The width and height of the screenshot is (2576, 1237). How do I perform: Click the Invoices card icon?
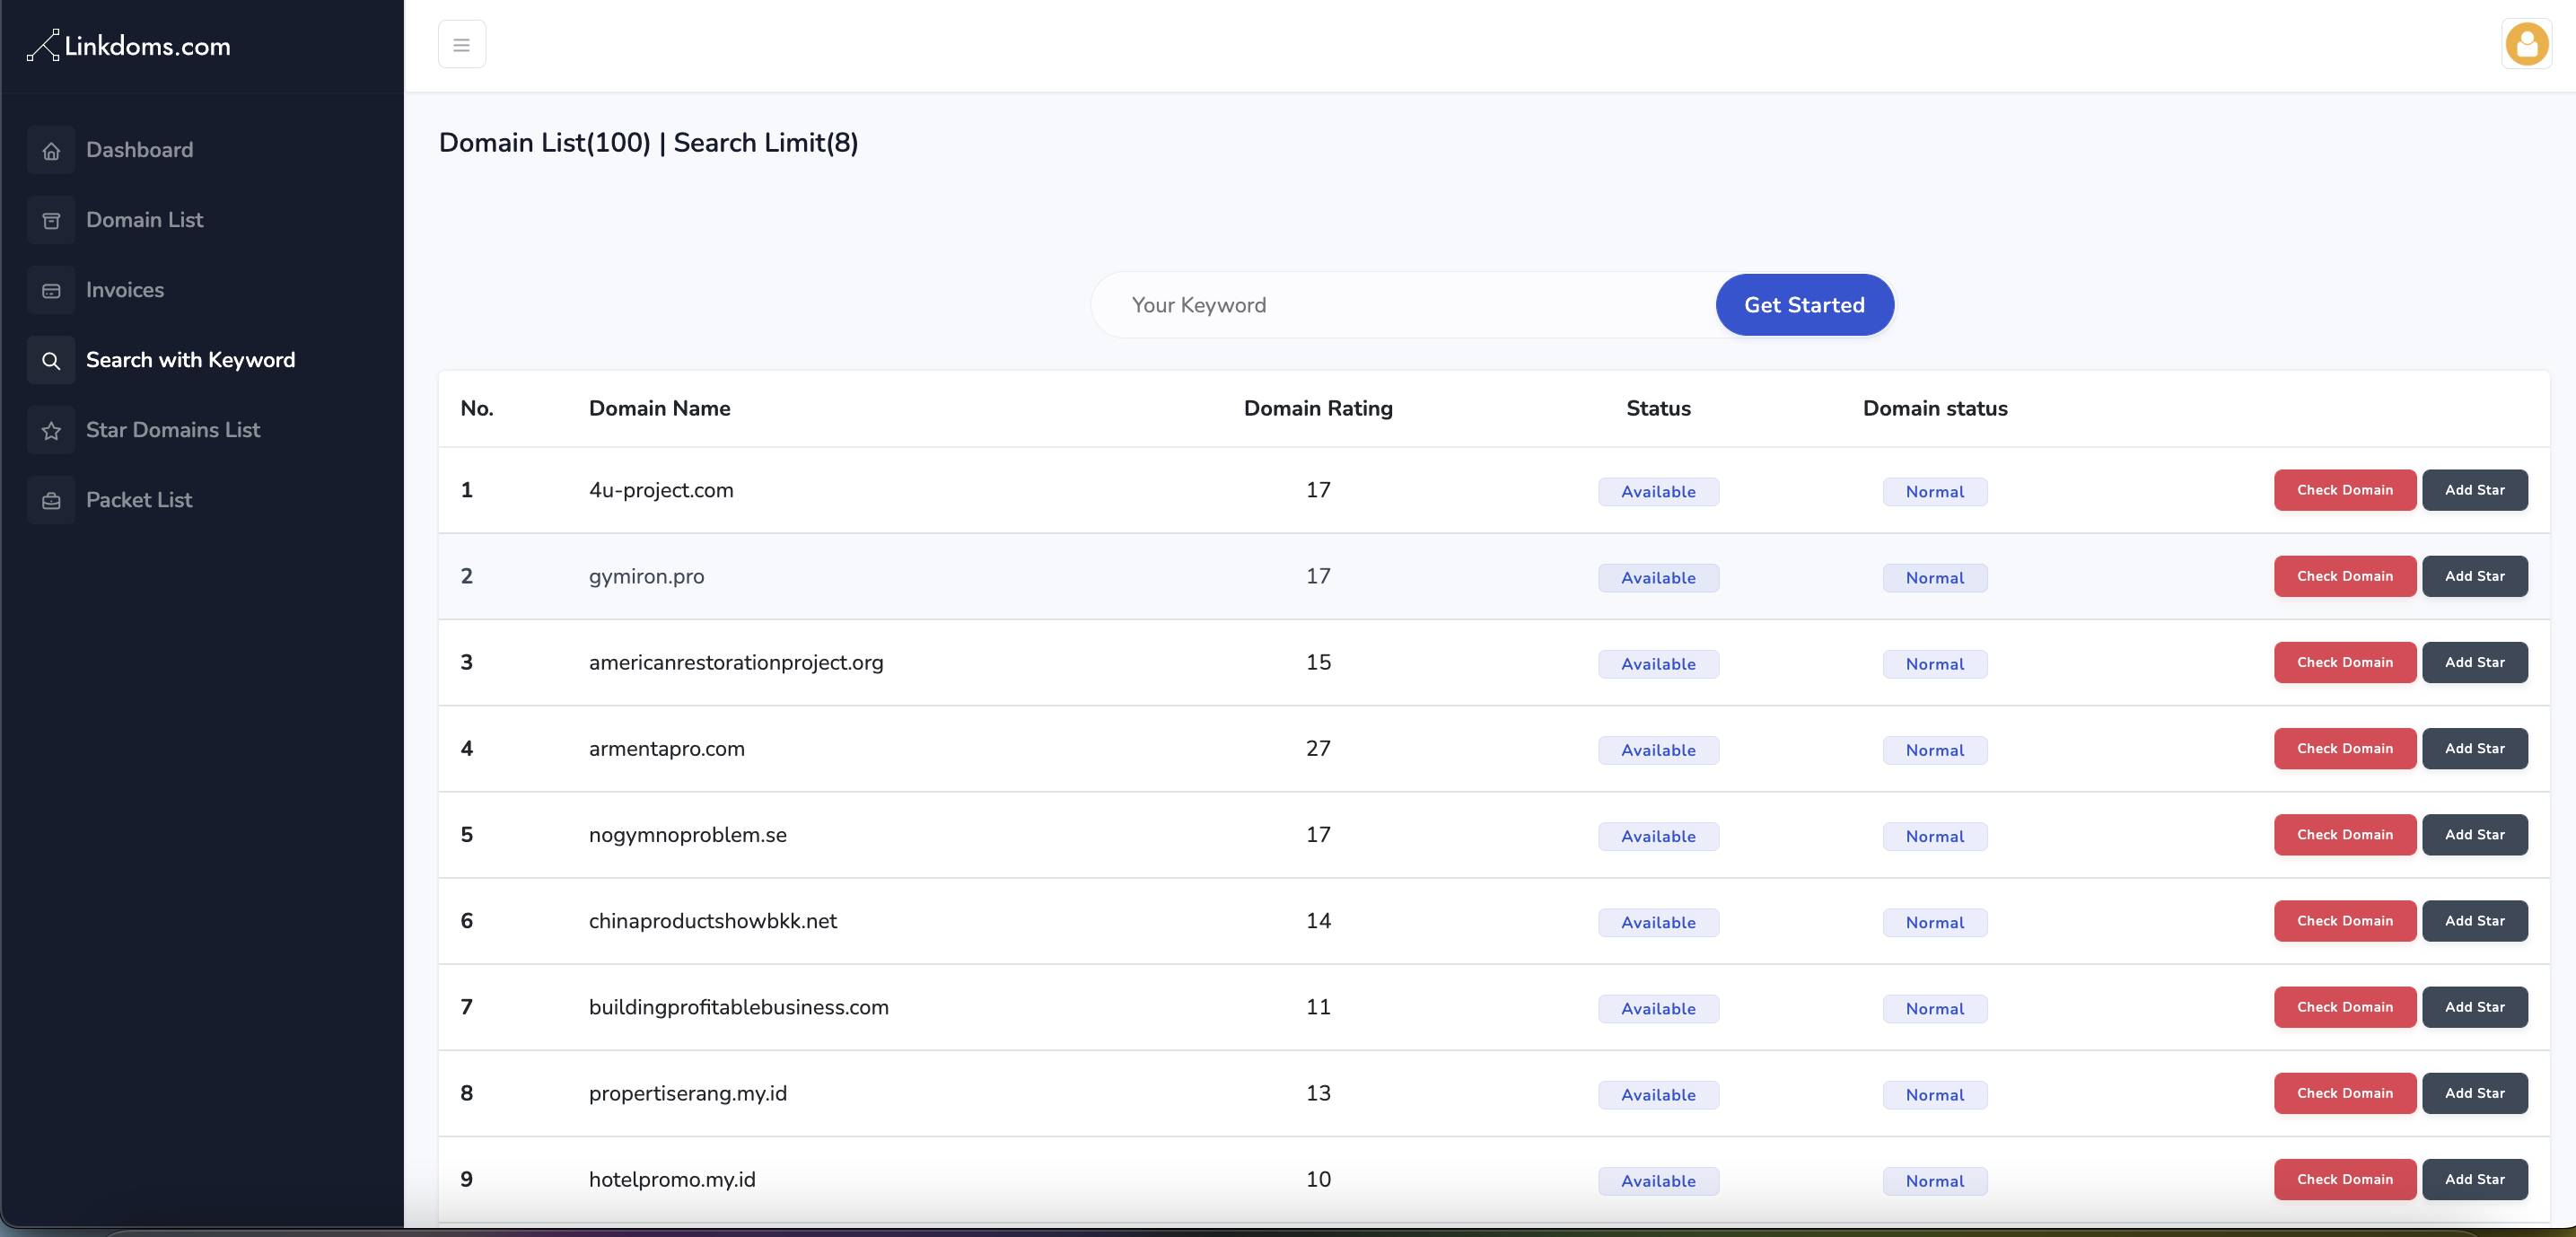coord(51,291)
